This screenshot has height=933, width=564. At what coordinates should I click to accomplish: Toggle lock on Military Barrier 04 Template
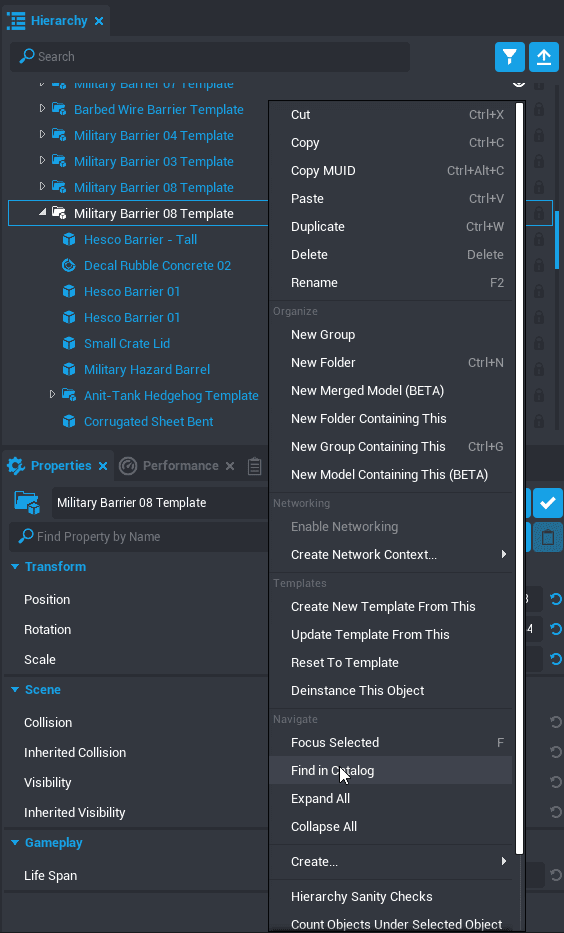539,136
